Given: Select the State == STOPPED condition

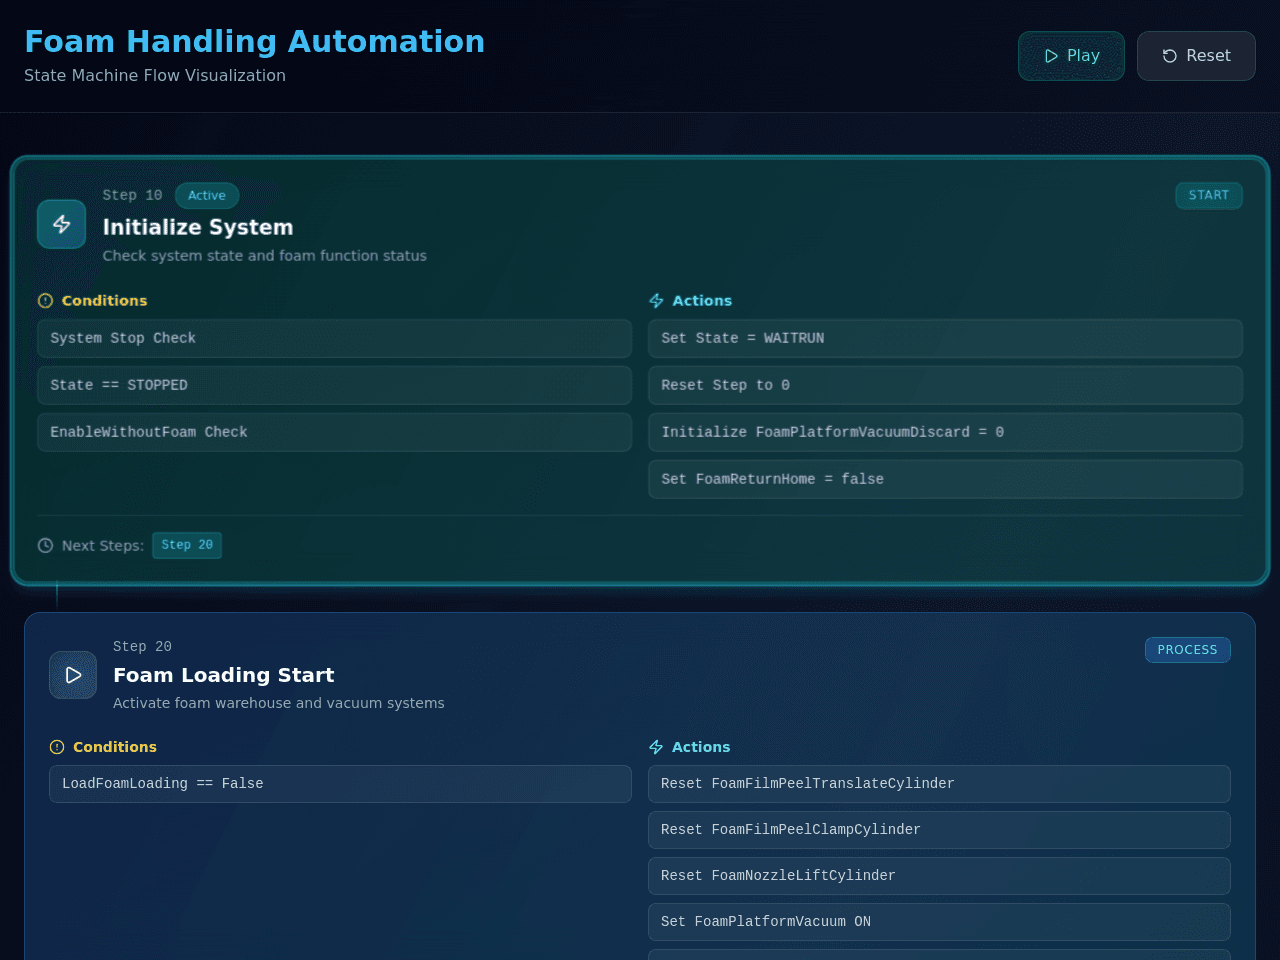Looking at the screenshot, I should (x=335, y=385).
